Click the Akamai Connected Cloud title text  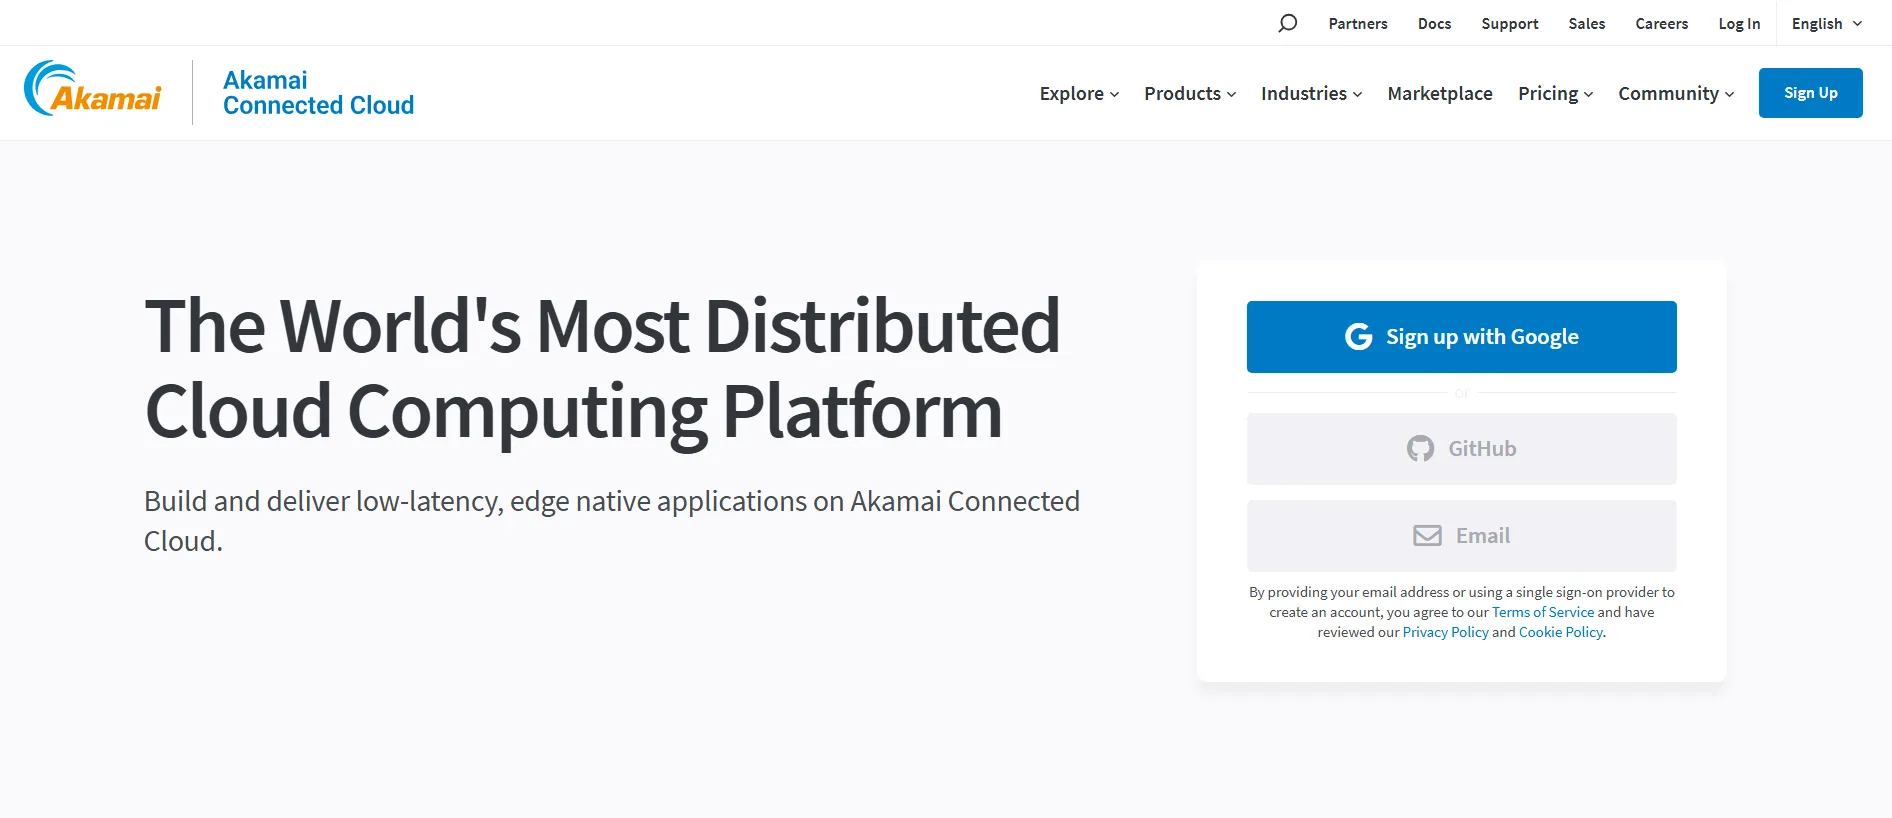pos(318,93)
